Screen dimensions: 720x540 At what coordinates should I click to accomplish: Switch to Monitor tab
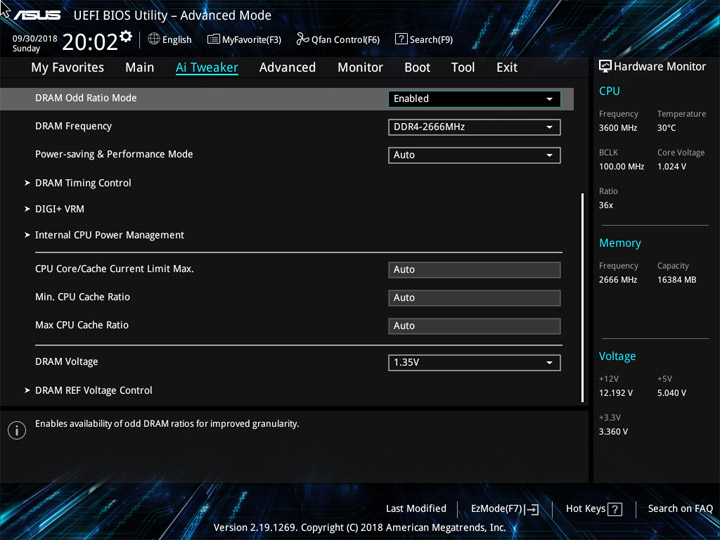360,68
